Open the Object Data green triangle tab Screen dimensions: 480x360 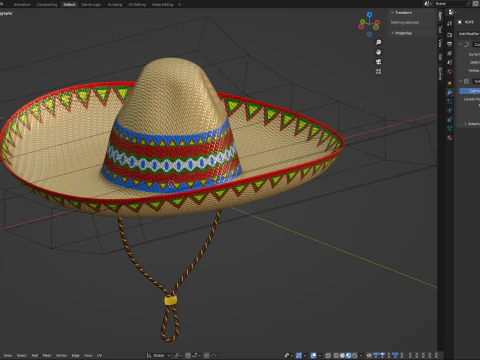(x=450, y=128)
